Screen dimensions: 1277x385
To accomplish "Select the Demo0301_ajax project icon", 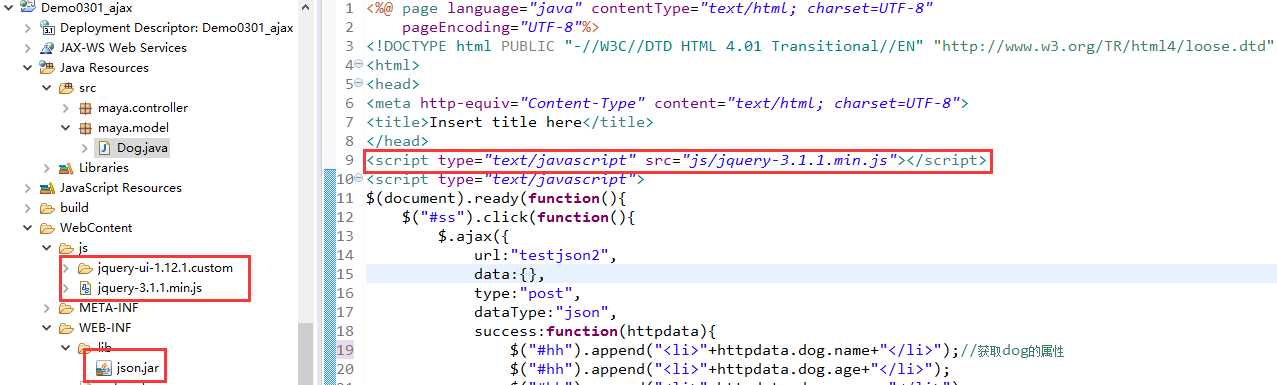I will click(28, 7).
